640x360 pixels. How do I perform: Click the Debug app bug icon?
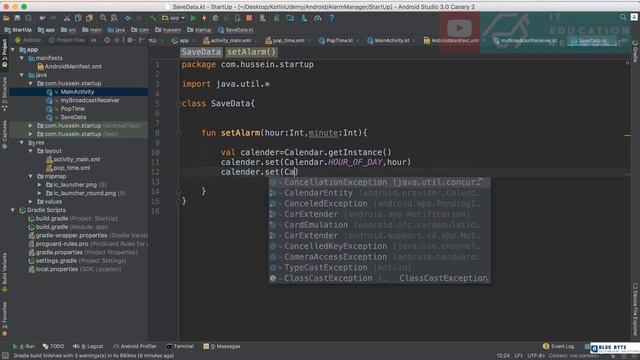tap(216, 18)
